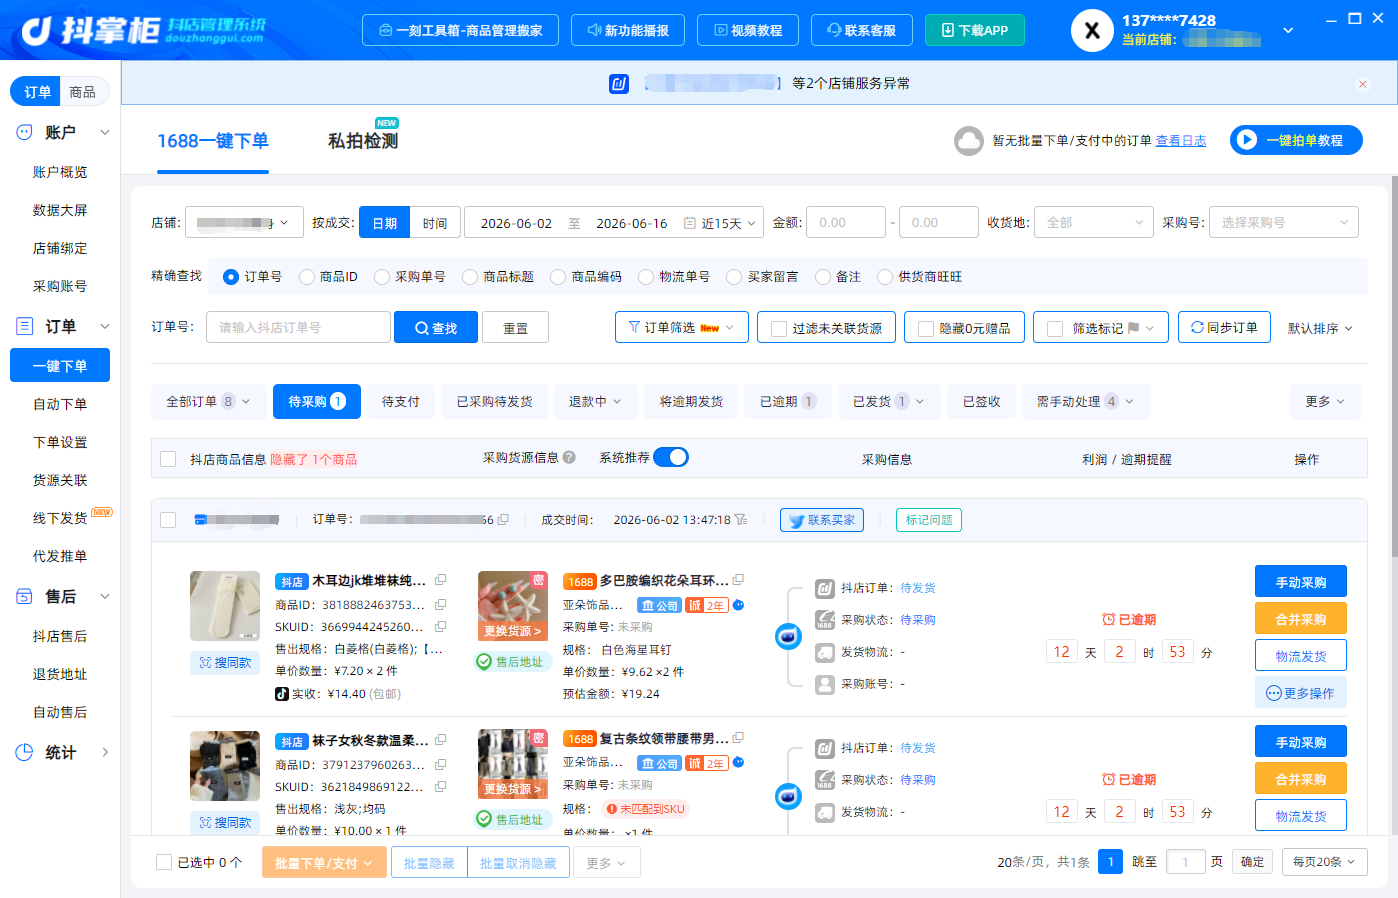Open the 收货地 全部 dropdown
Viewport: 1398px width, 898px height.
pyautogui.click(x=1094, y=222)
